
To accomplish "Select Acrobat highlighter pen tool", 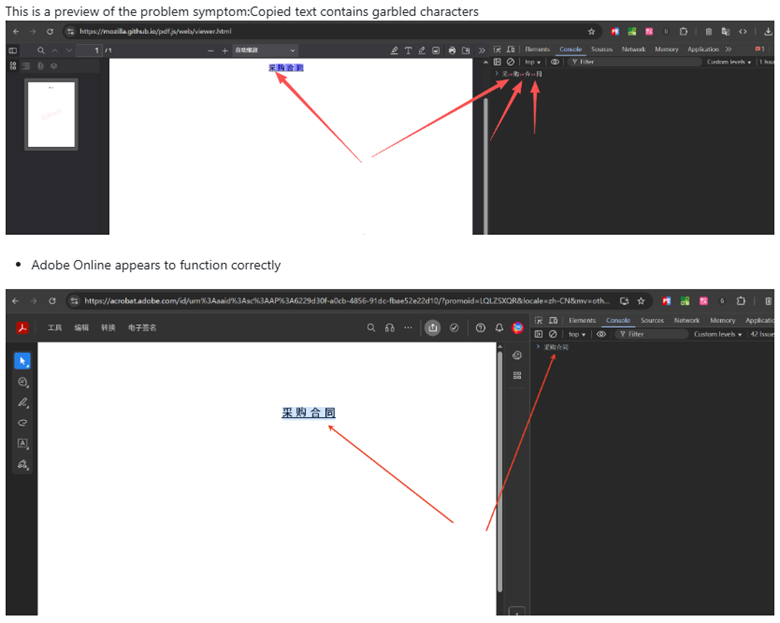I will [x=22, y=402].
